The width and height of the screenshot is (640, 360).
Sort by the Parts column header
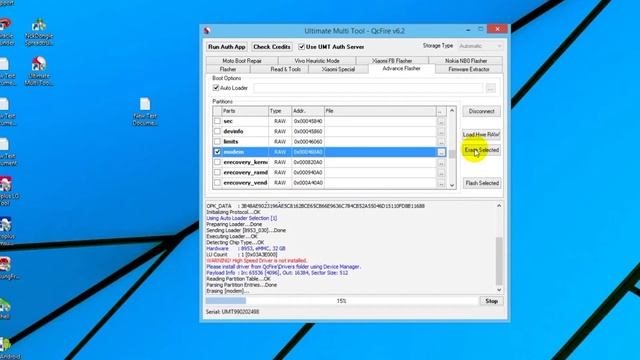pyautogui.click(x=245, y=111)
